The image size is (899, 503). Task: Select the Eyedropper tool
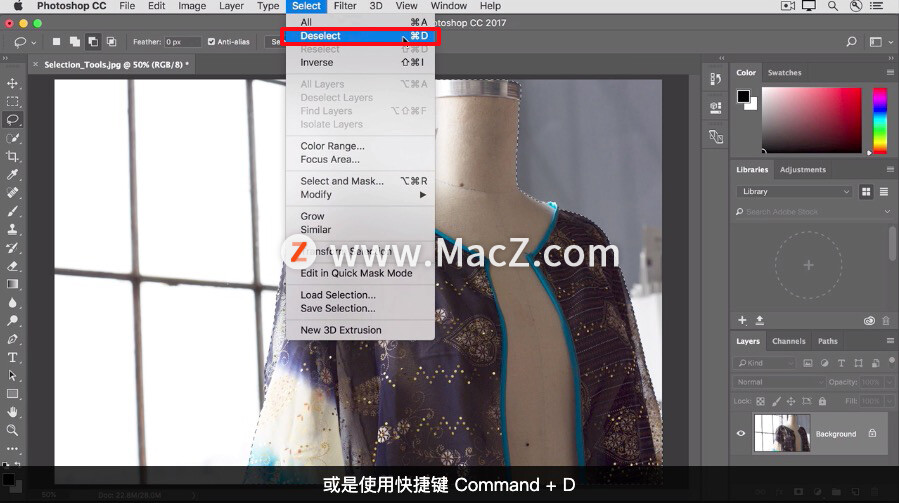tap(12, 174)
